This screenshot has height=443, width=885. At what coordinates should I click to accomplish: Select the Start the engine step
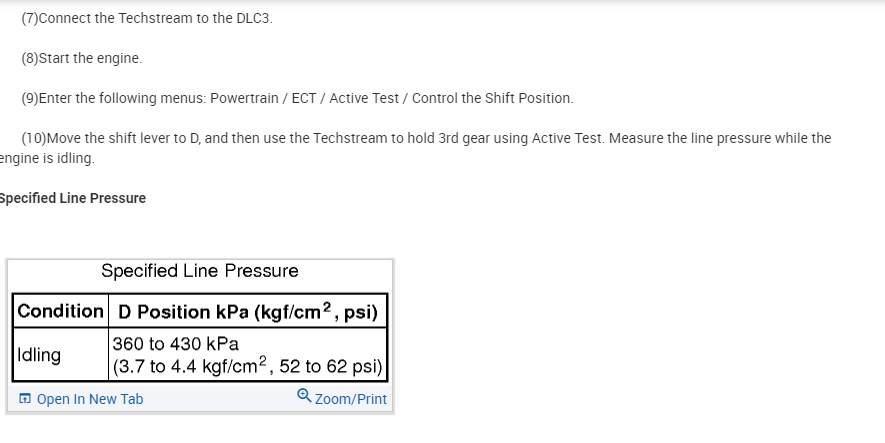81,58
